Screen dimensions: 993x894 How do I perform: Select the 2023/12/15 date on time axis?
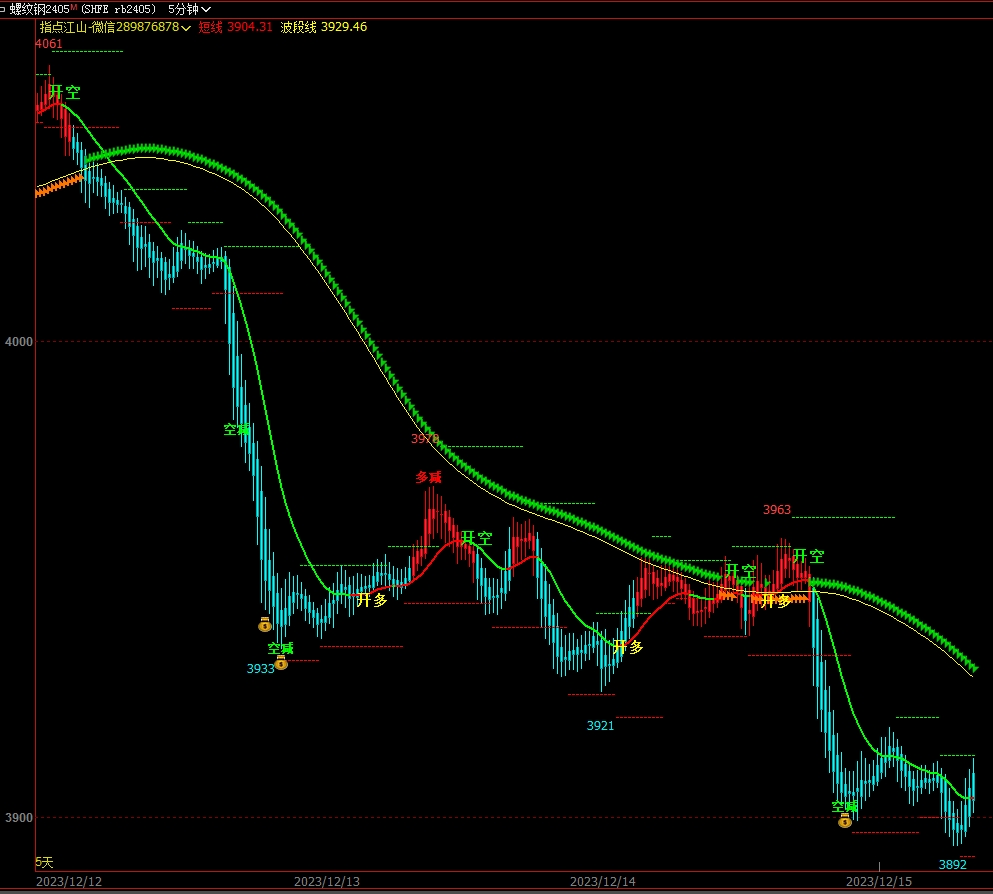[x=879, y=882]
